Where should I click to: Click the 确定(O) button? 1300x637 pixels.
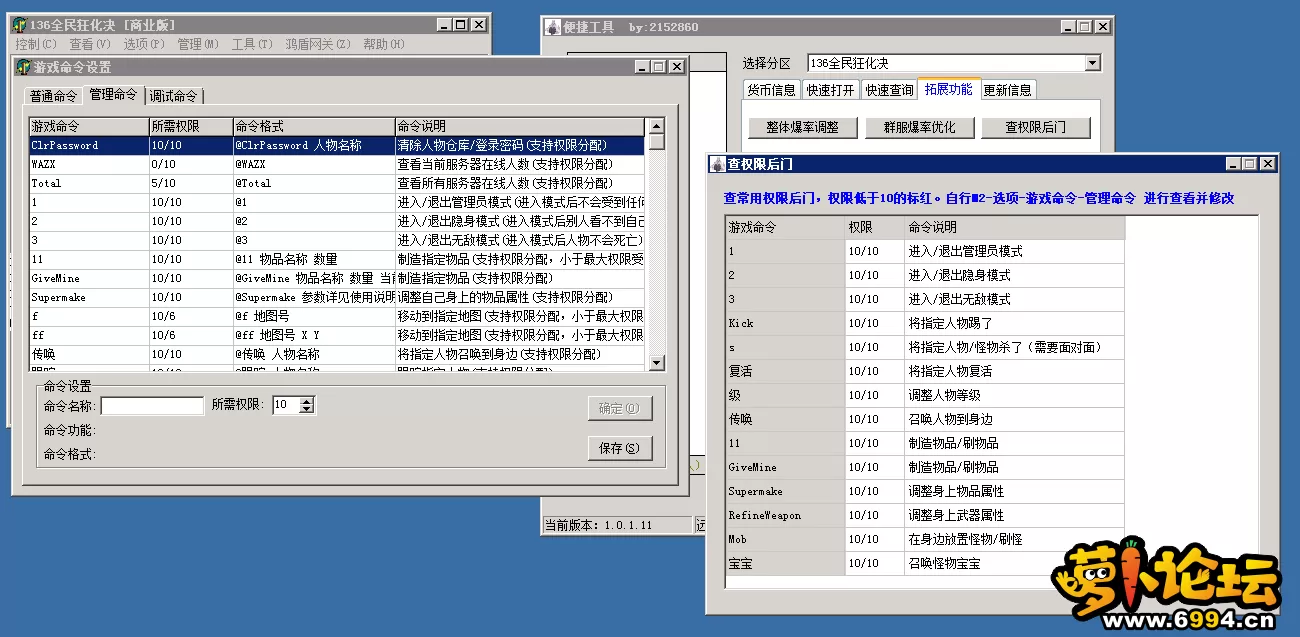click(620, 408)
